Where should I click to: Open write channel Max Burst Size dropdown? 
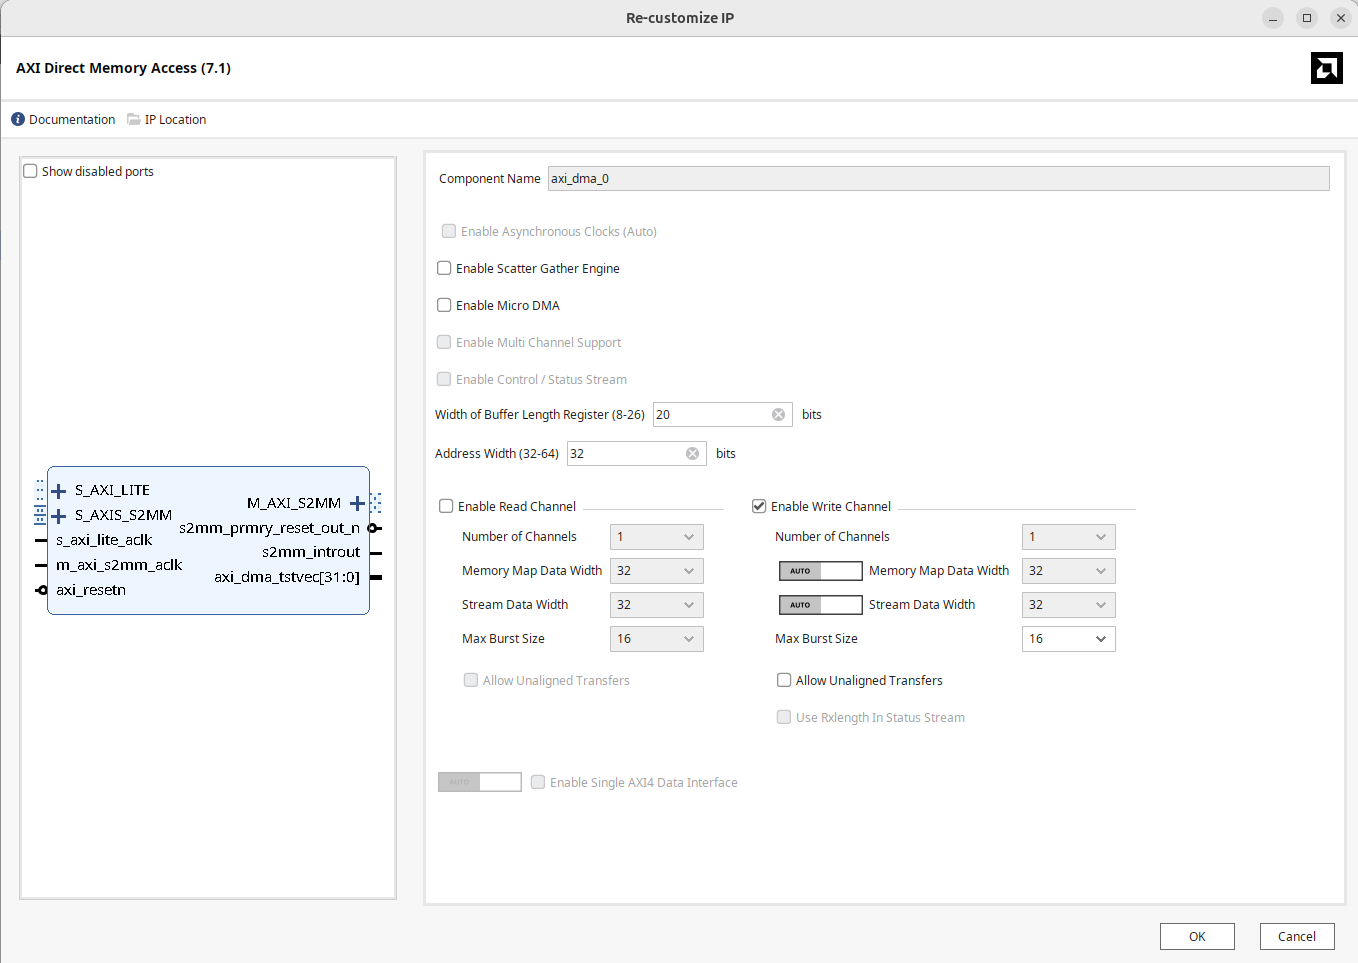click(x=1068, y=639)
